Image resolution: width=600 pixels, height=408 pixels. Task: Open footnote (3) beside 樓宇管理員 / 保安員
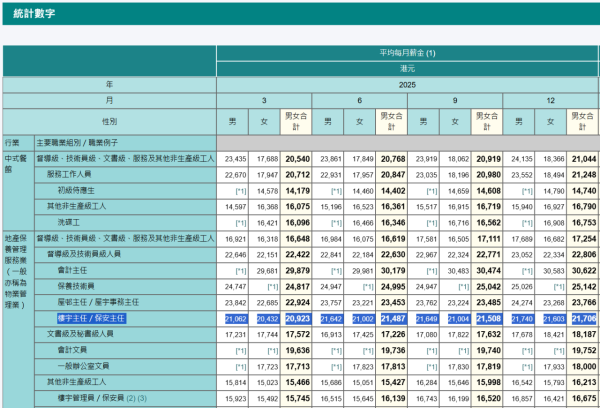click(142, 398)
